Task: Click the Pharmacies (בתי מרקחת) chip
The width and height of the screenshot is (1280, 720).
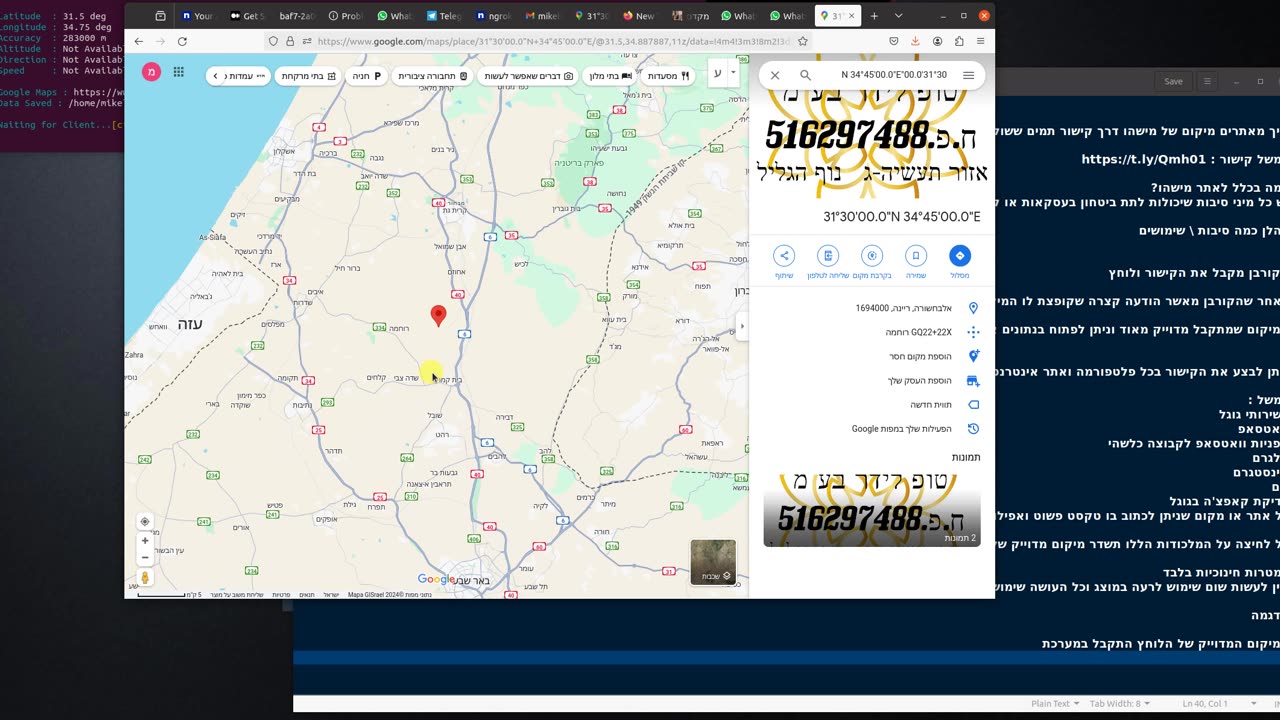Action: pyautogui.click(x=308, y=75)
